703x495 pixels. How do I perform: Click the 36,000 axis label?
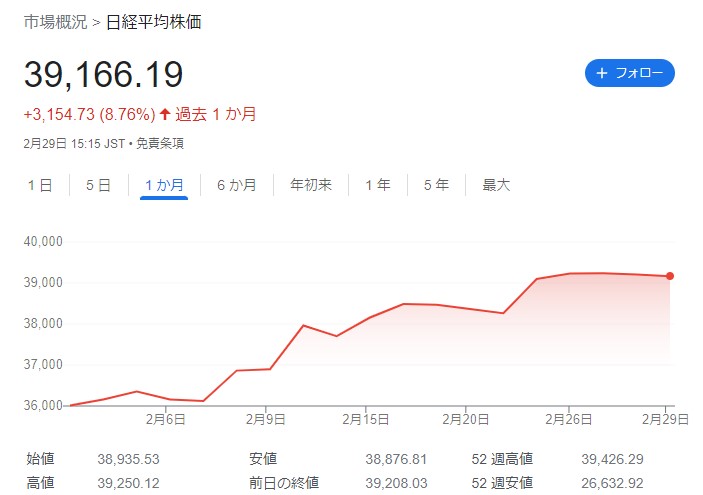click(x=43, y=405)
